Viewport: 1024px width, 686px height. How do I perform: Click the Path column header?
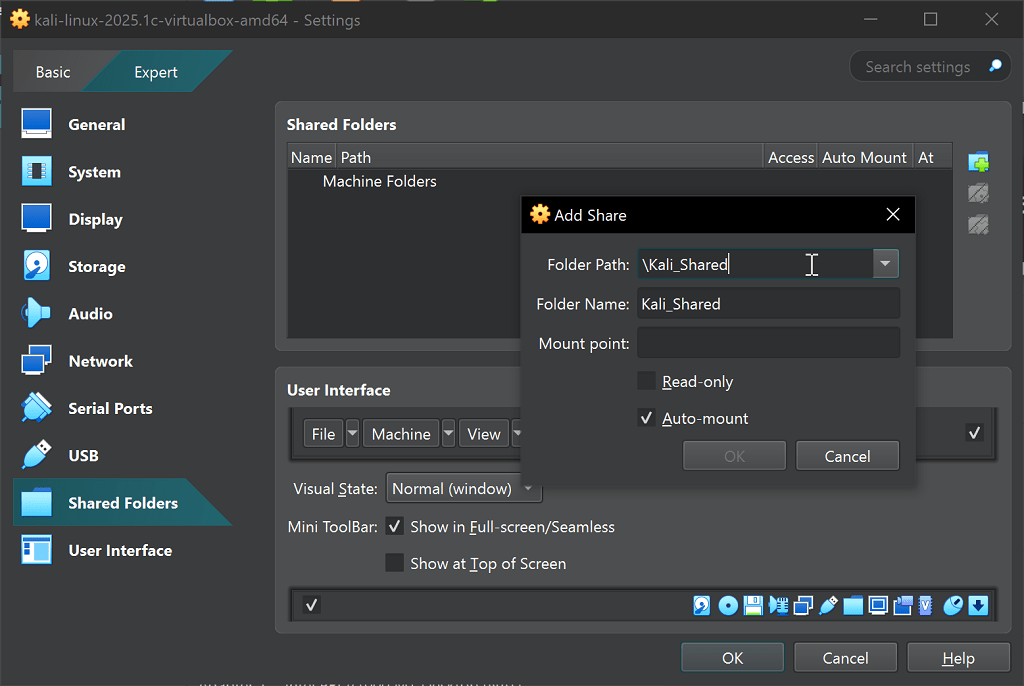coord(550,157)
